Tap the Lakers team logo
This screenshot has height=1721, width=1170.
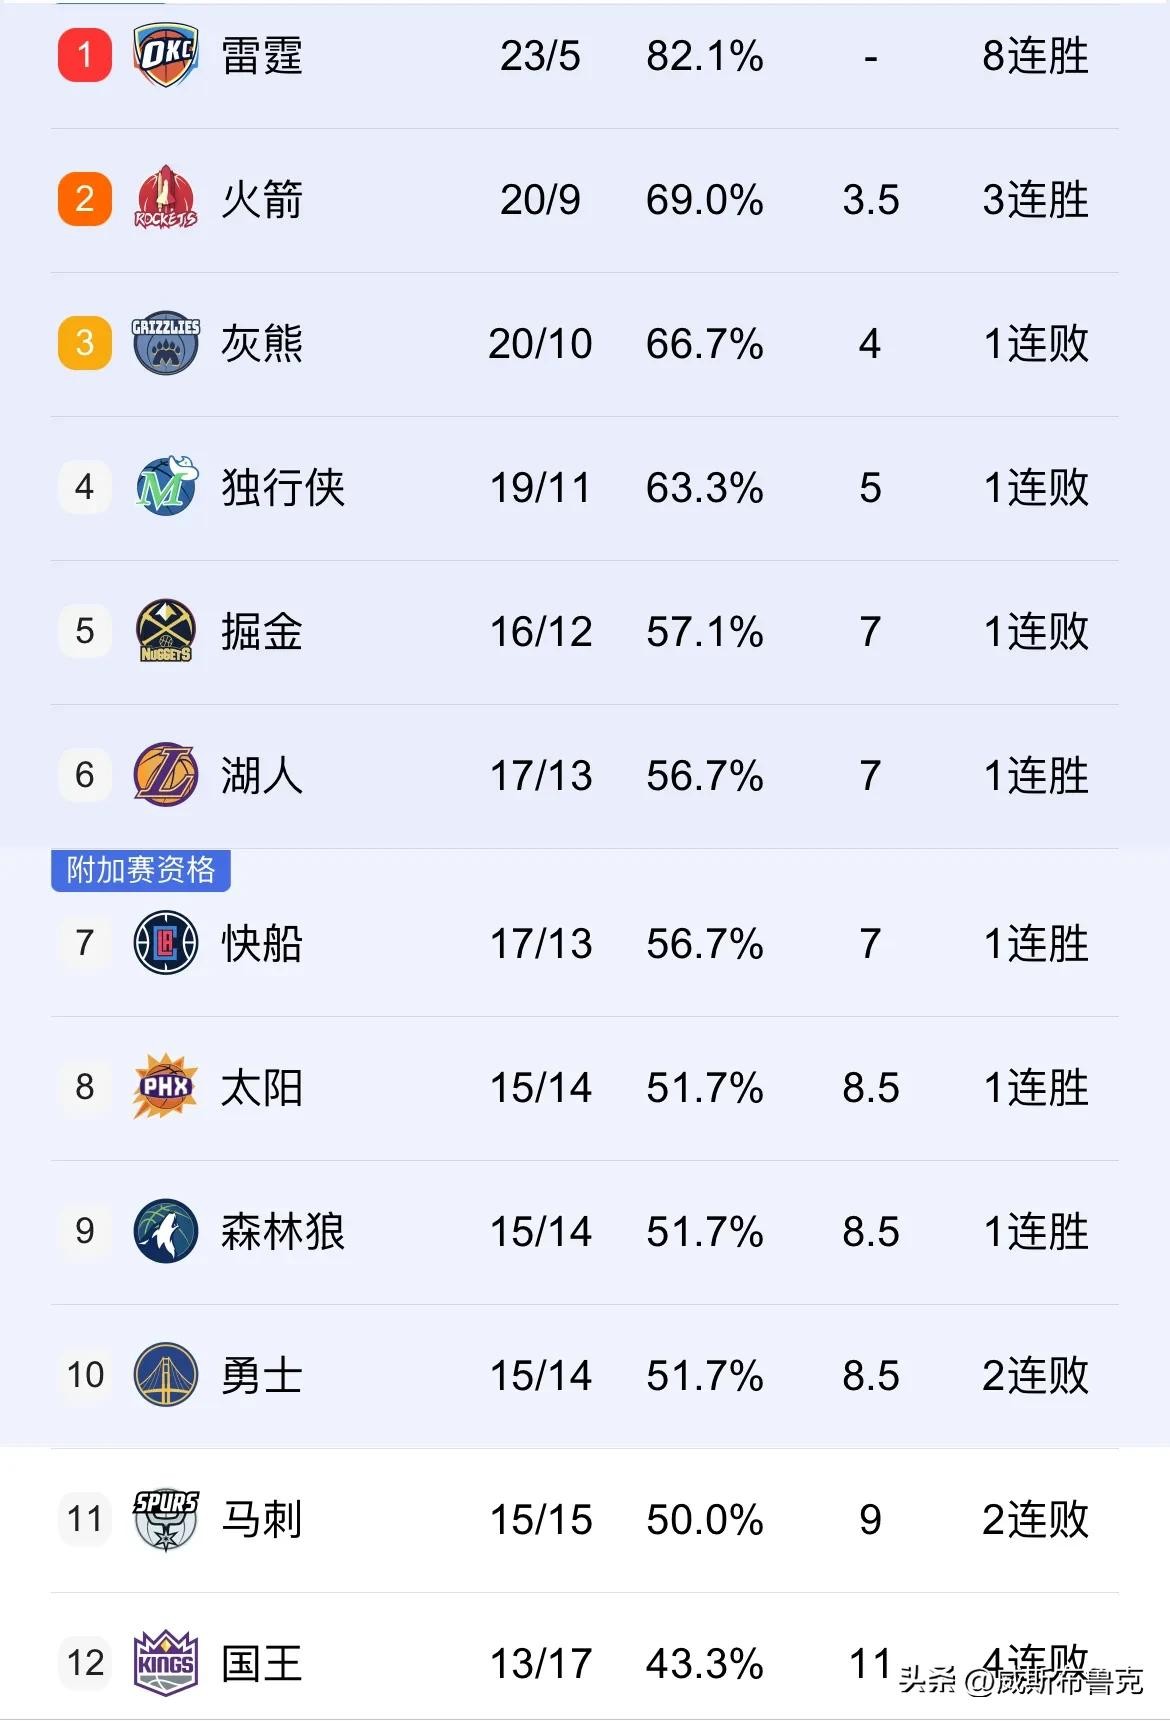[x=166, y=775]
